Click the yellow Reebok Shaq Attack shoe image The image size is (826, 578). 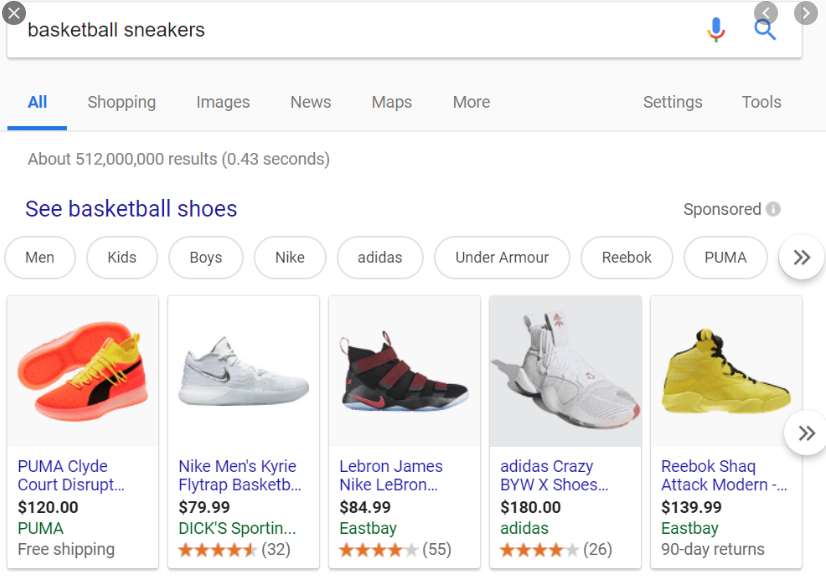click(x=726, y=371)
